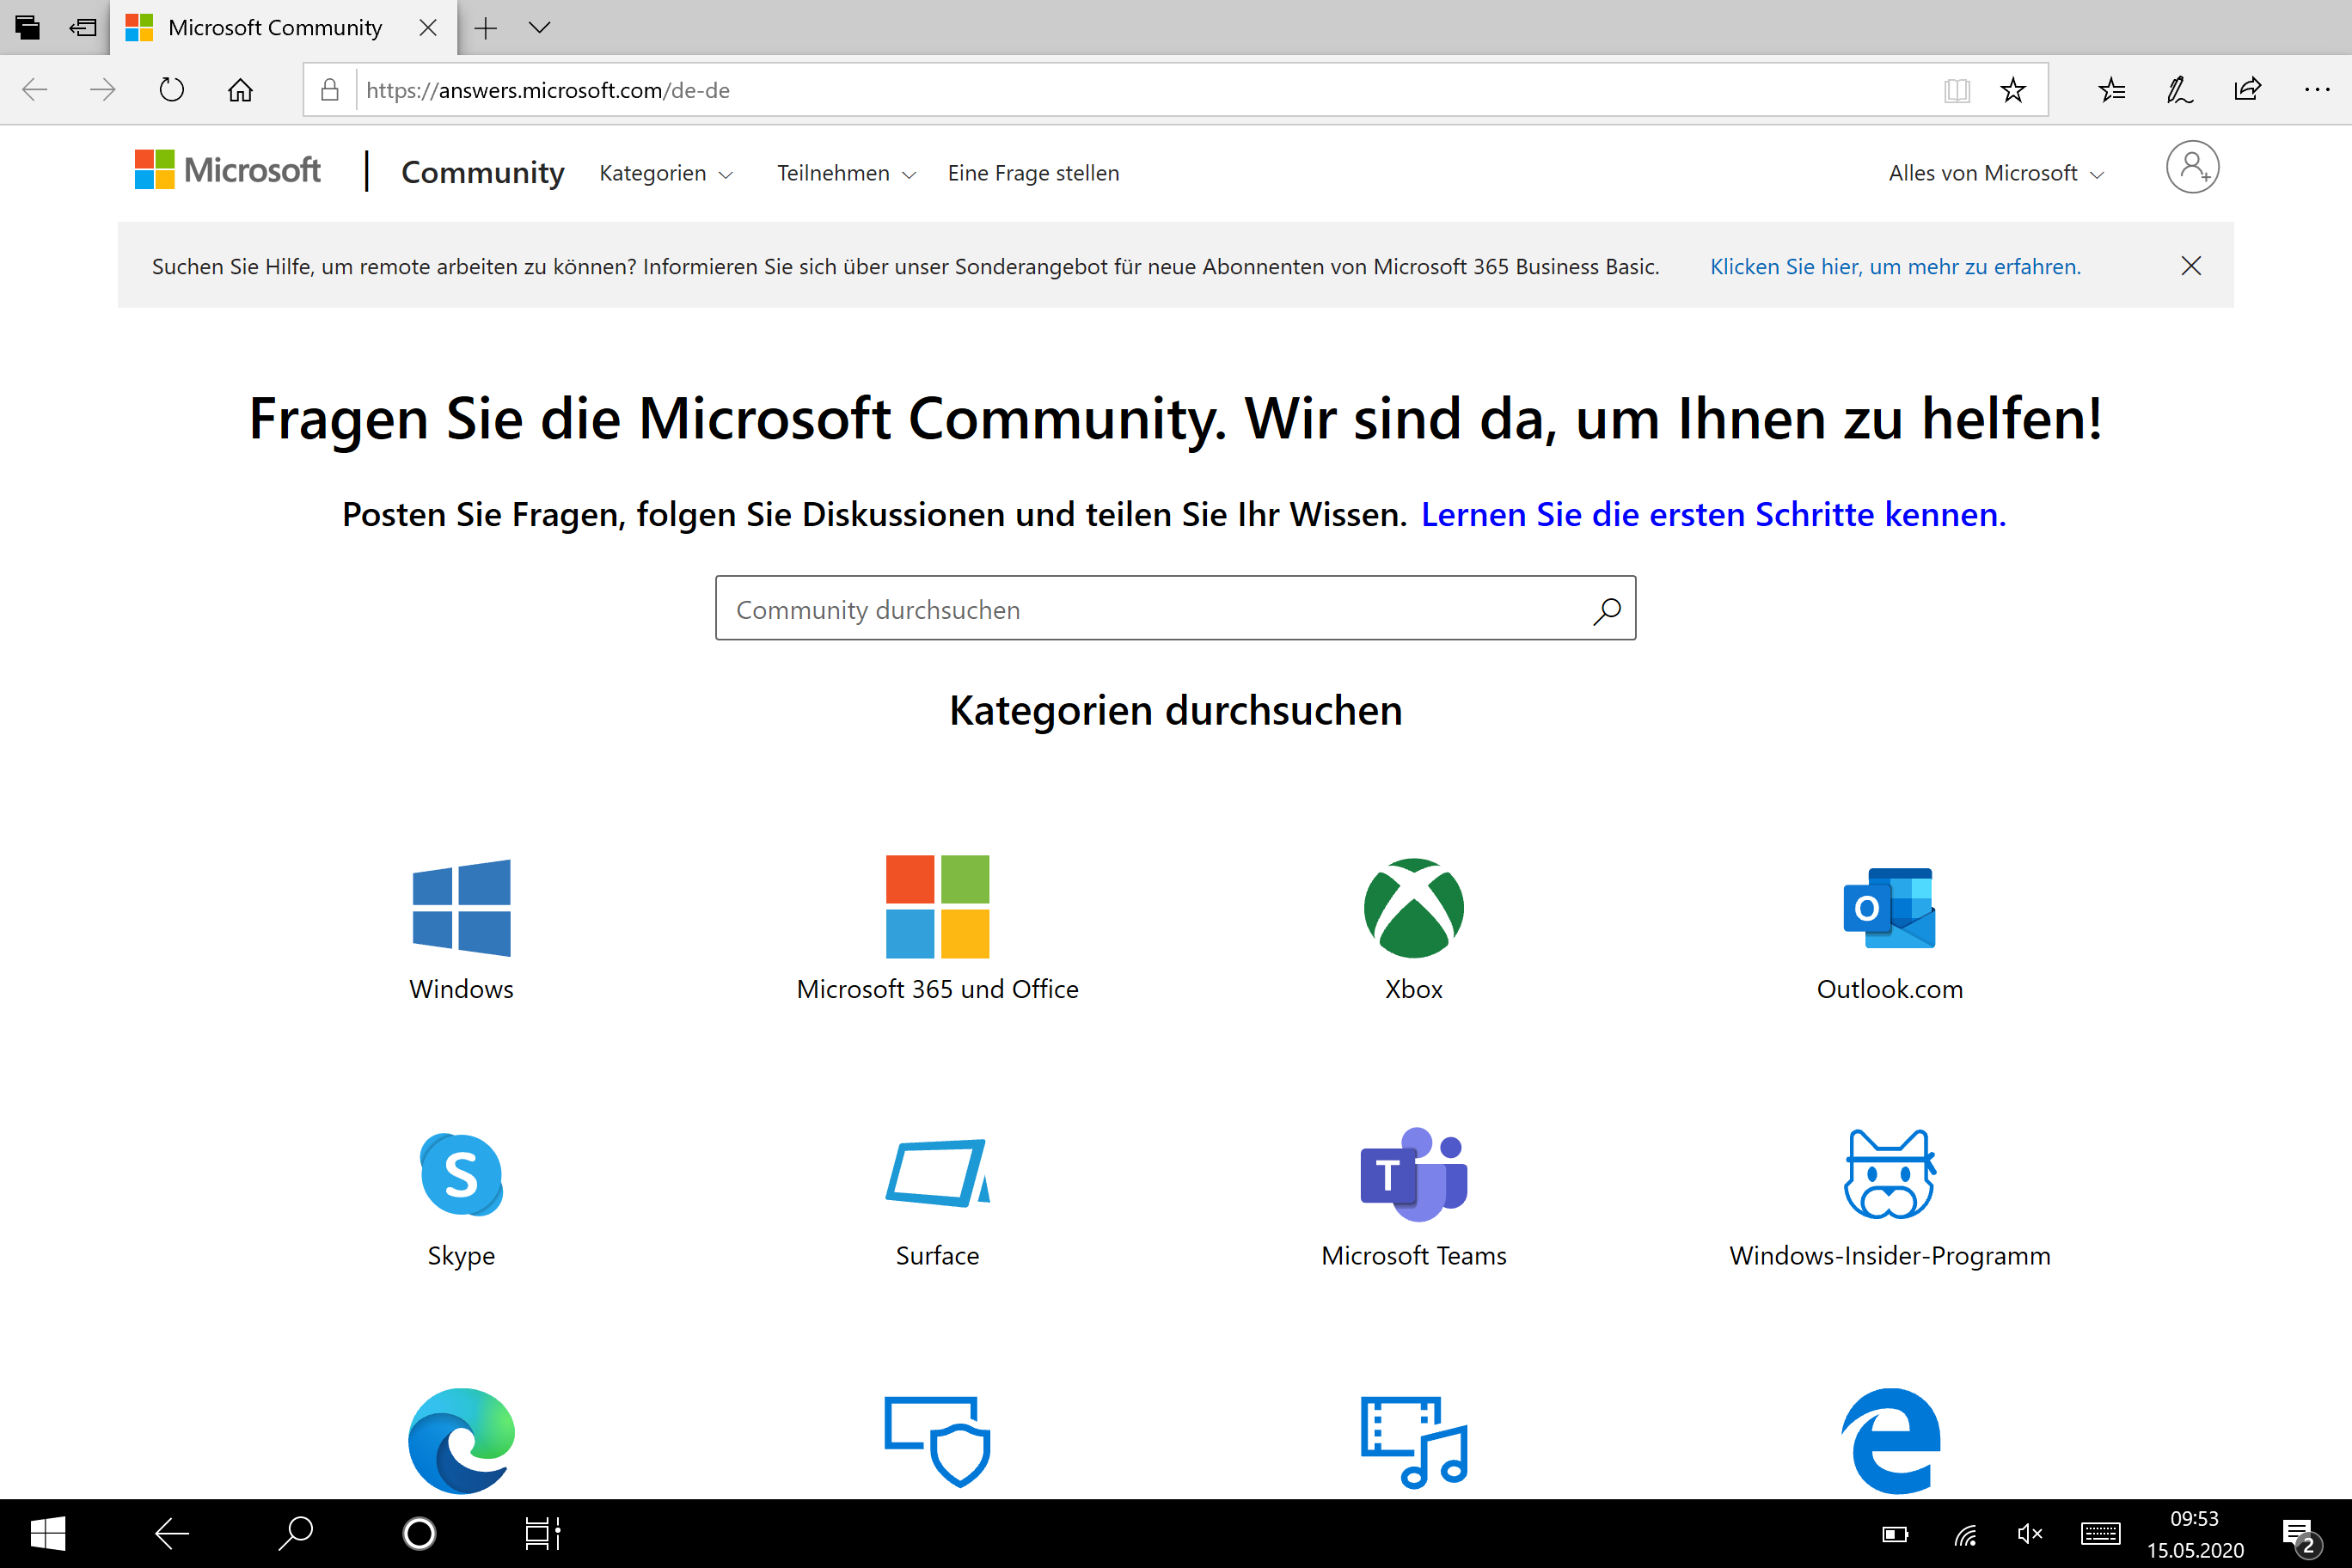Screen dimensions: 2352x1568
Task: Open the Microsoft Teams category icon
Action: click(x=1413, y=1174)
